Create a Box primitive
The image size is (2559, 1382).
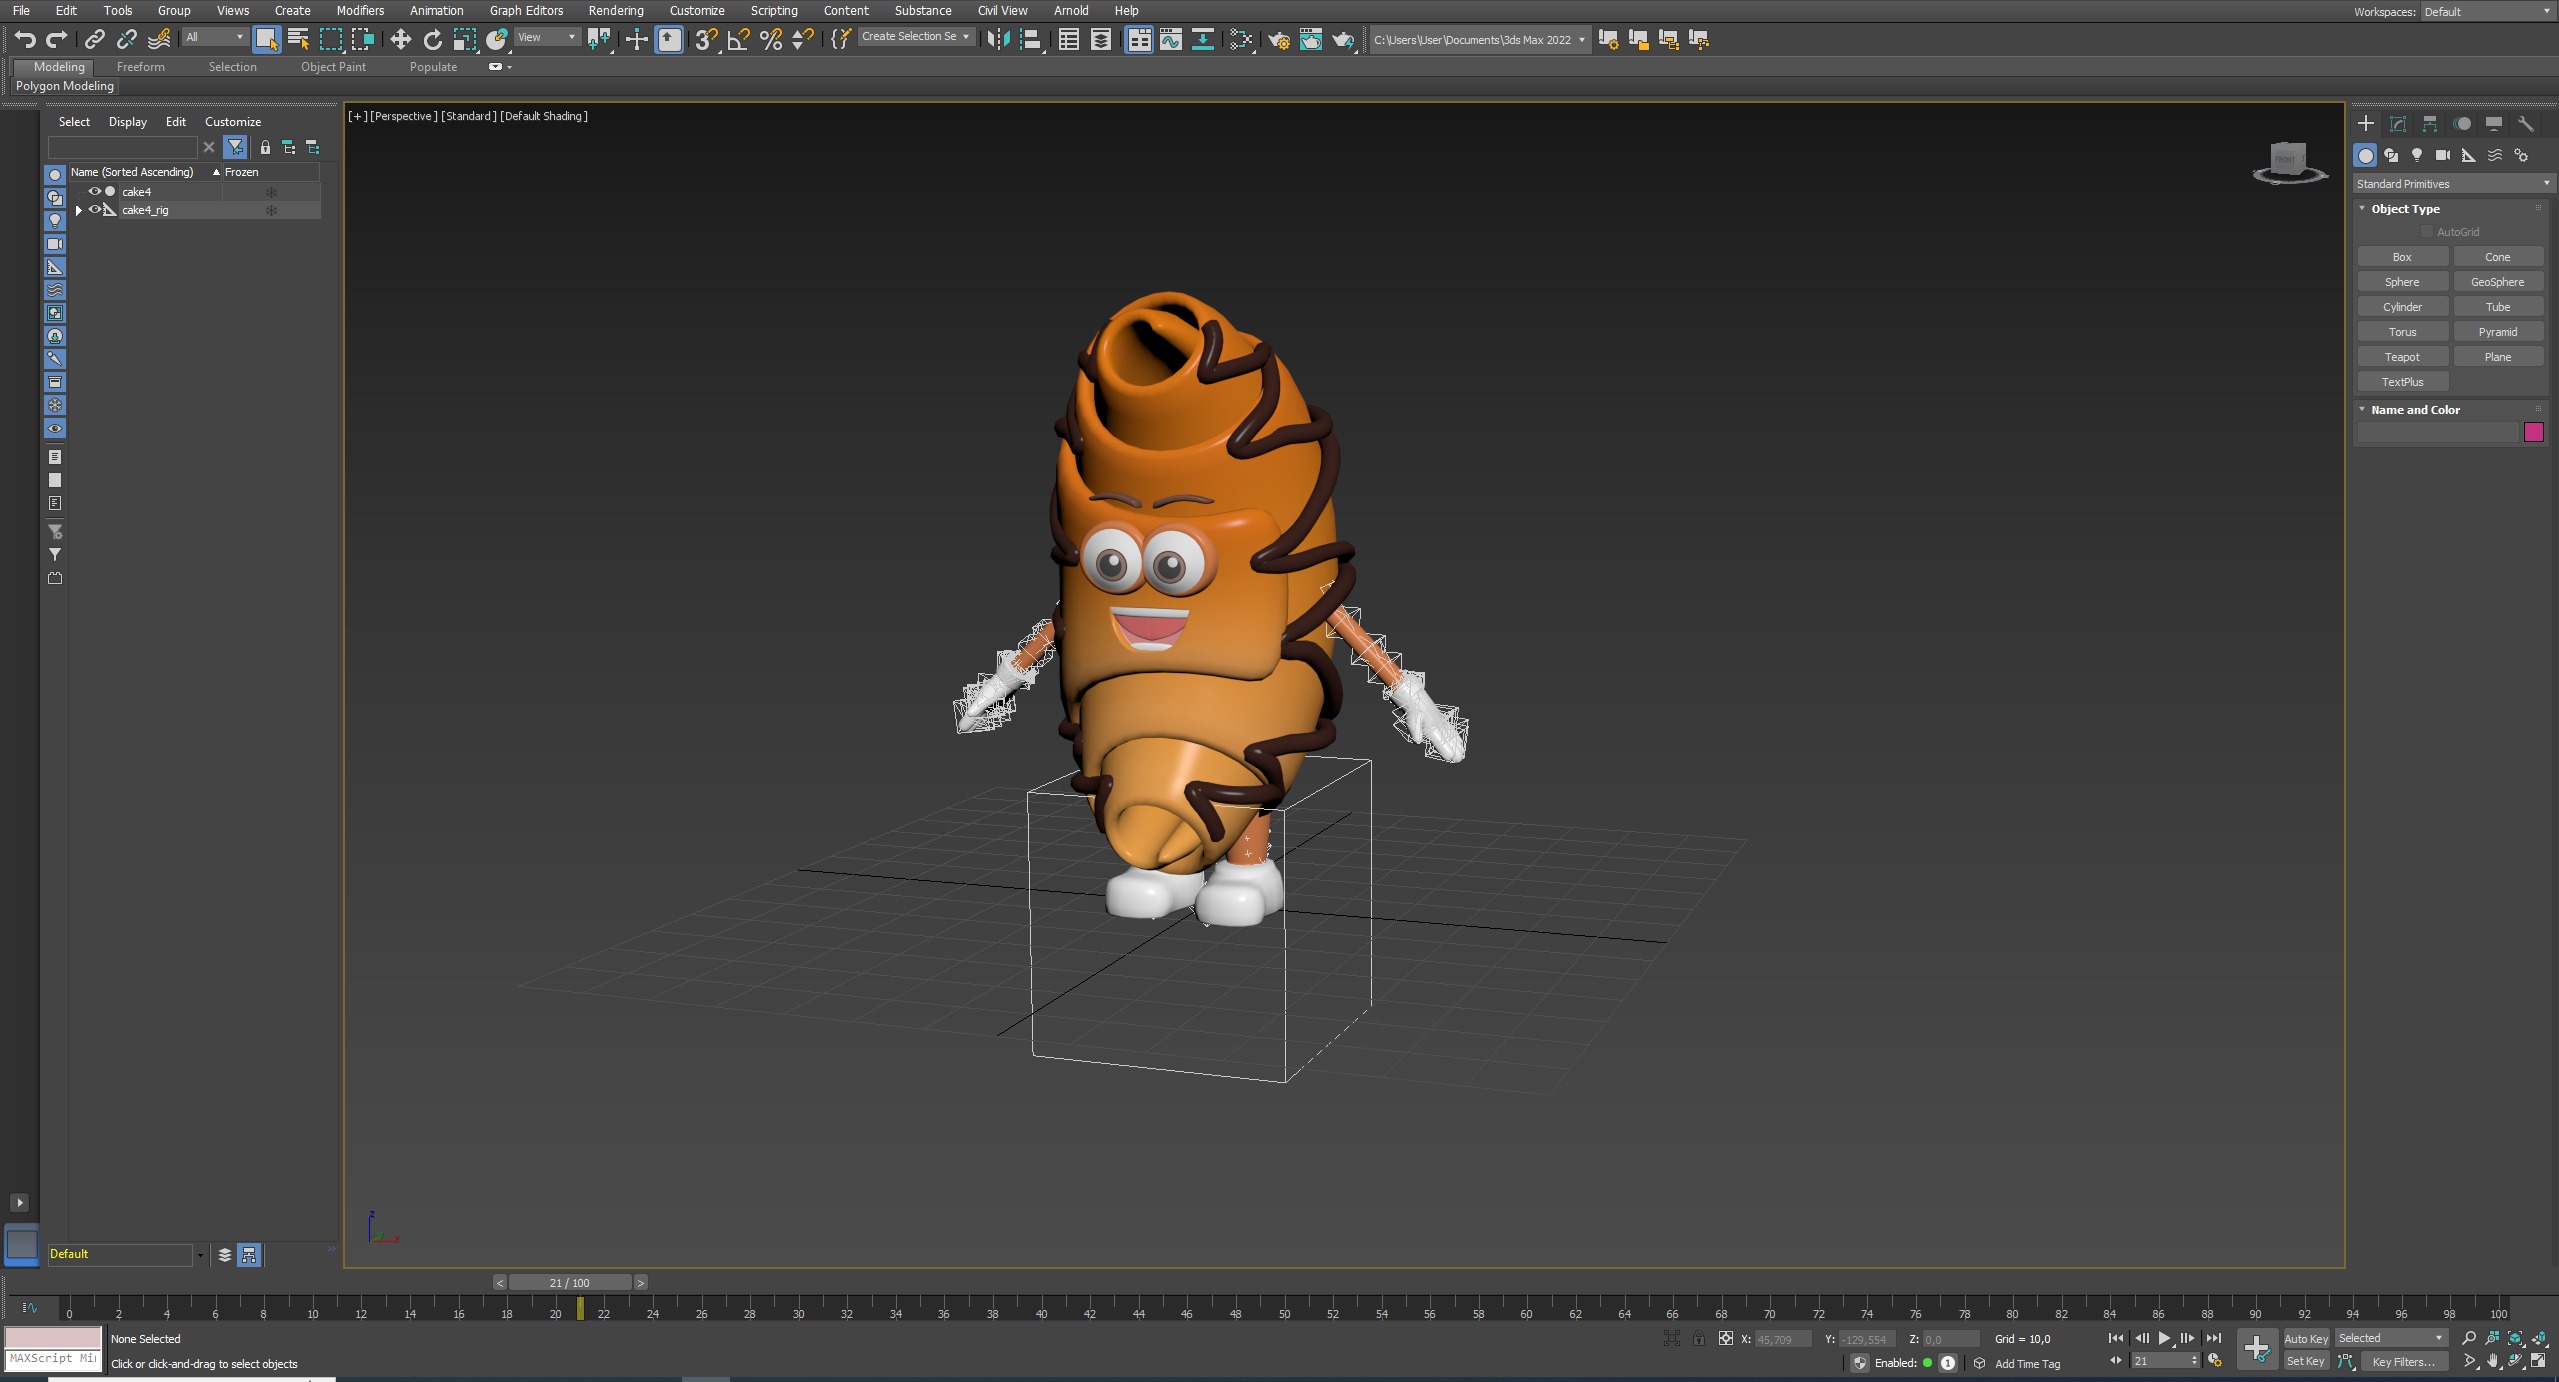[x=2402, y=257]
